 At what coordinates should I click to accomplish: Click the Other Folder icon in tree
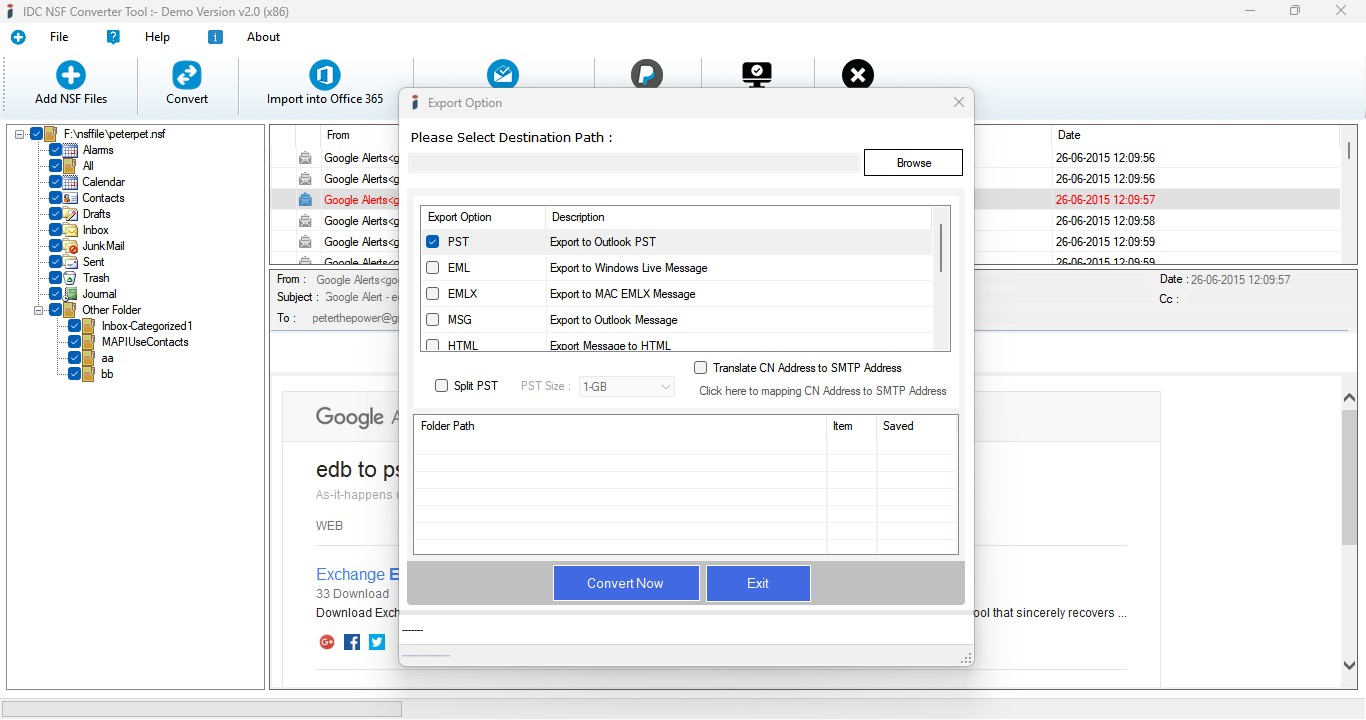[71, 310]
